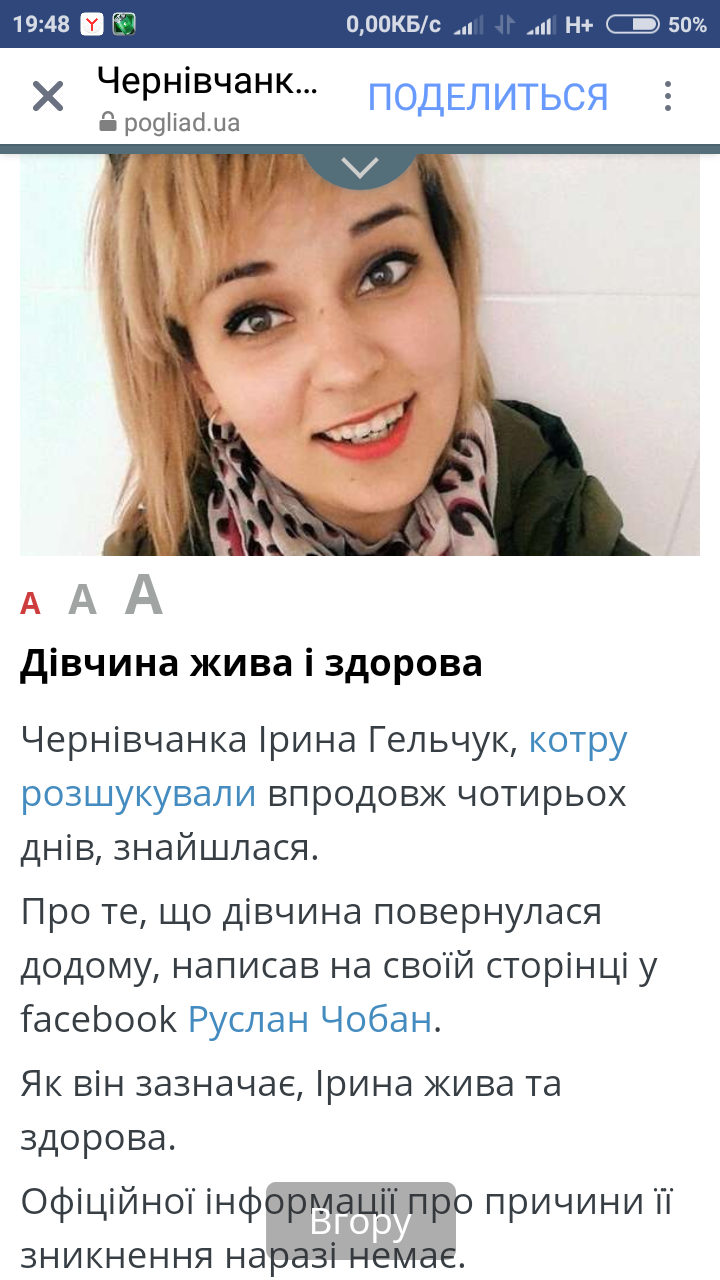
Task: Tap the padlock security icon
Action: click(108, 123)
